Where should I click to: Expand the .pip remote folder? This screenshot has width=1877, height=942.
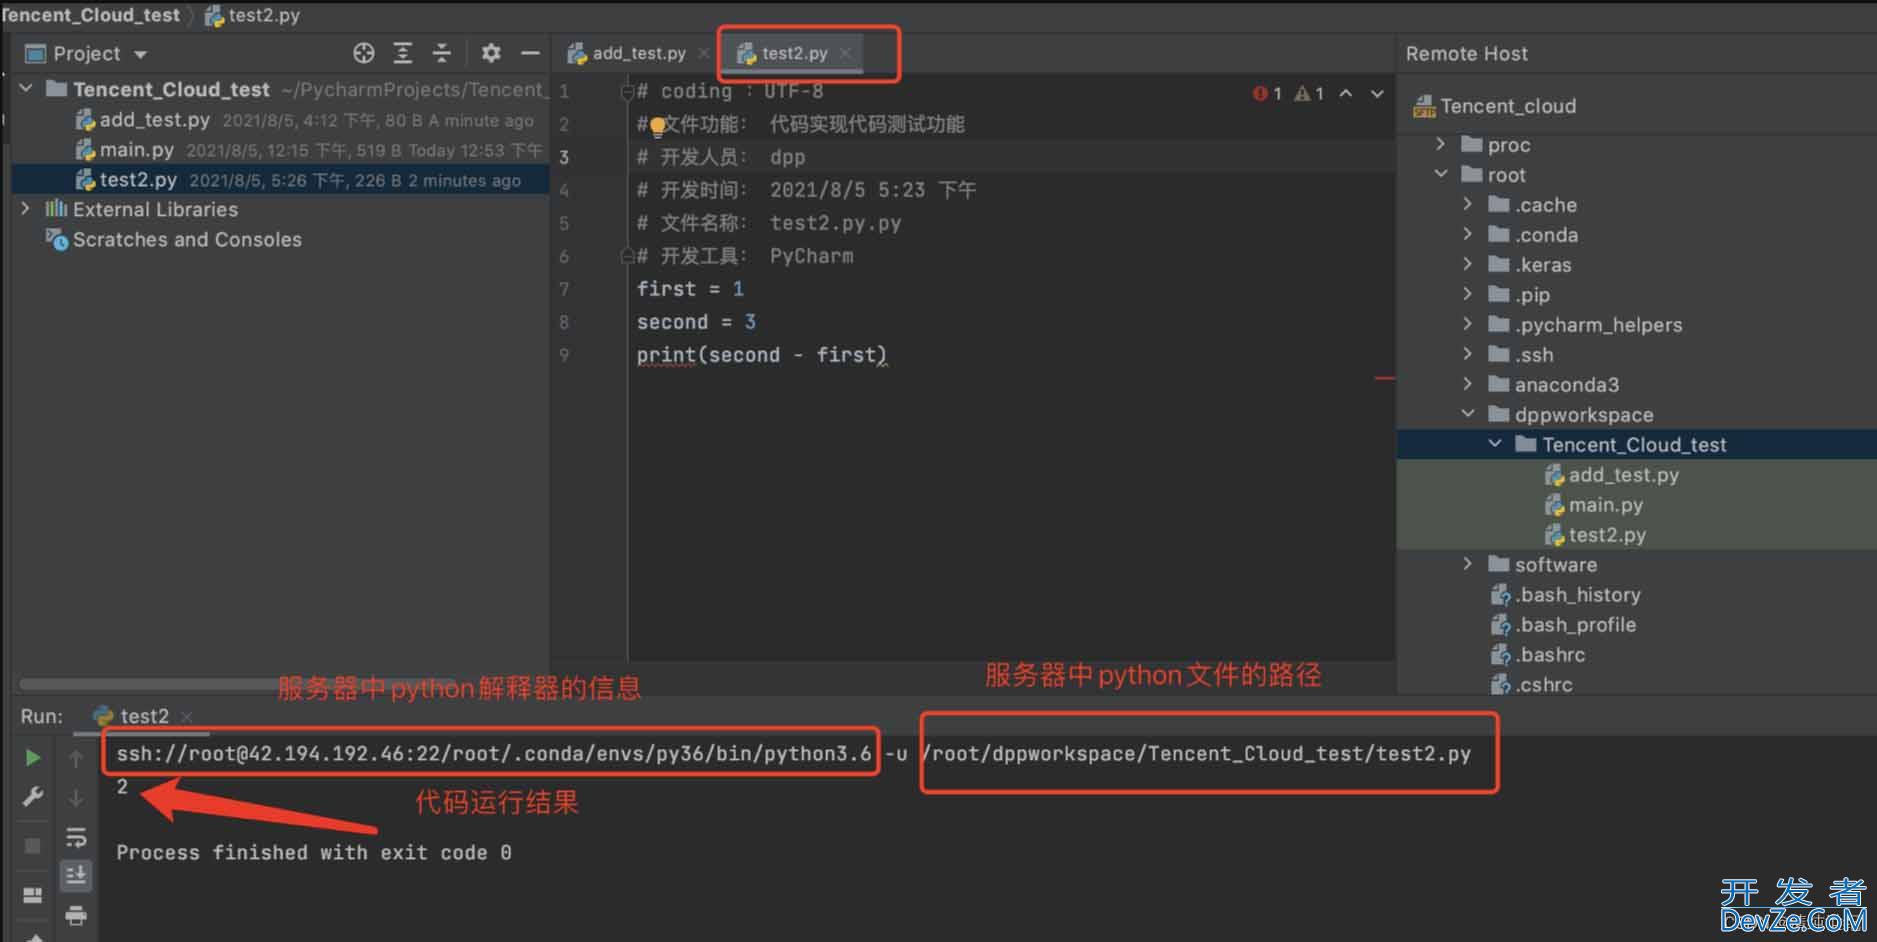pos(1468,294)
